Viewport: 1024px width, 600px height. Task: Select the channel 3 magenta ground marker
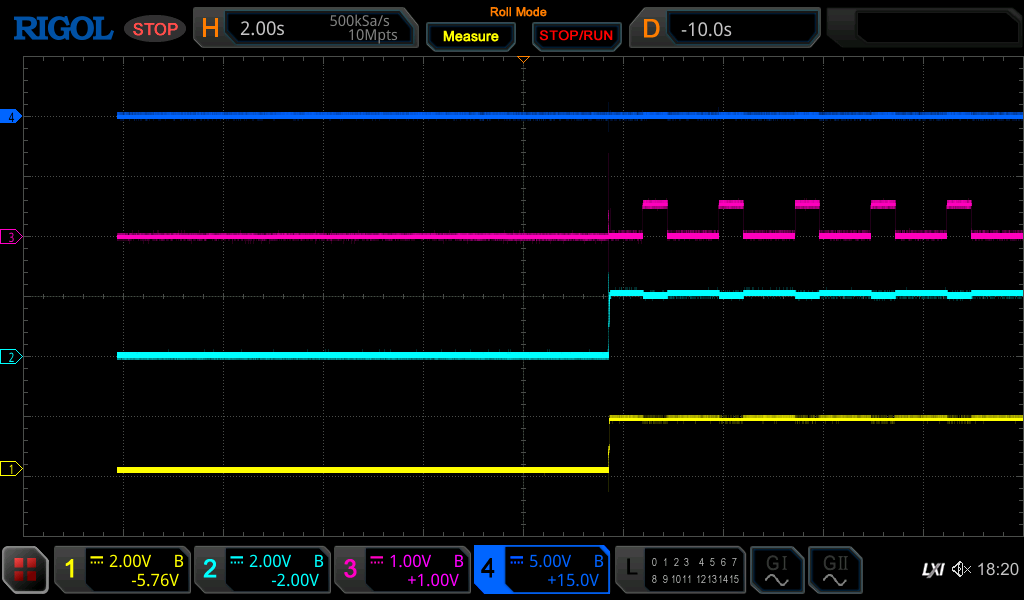point(11,237)
